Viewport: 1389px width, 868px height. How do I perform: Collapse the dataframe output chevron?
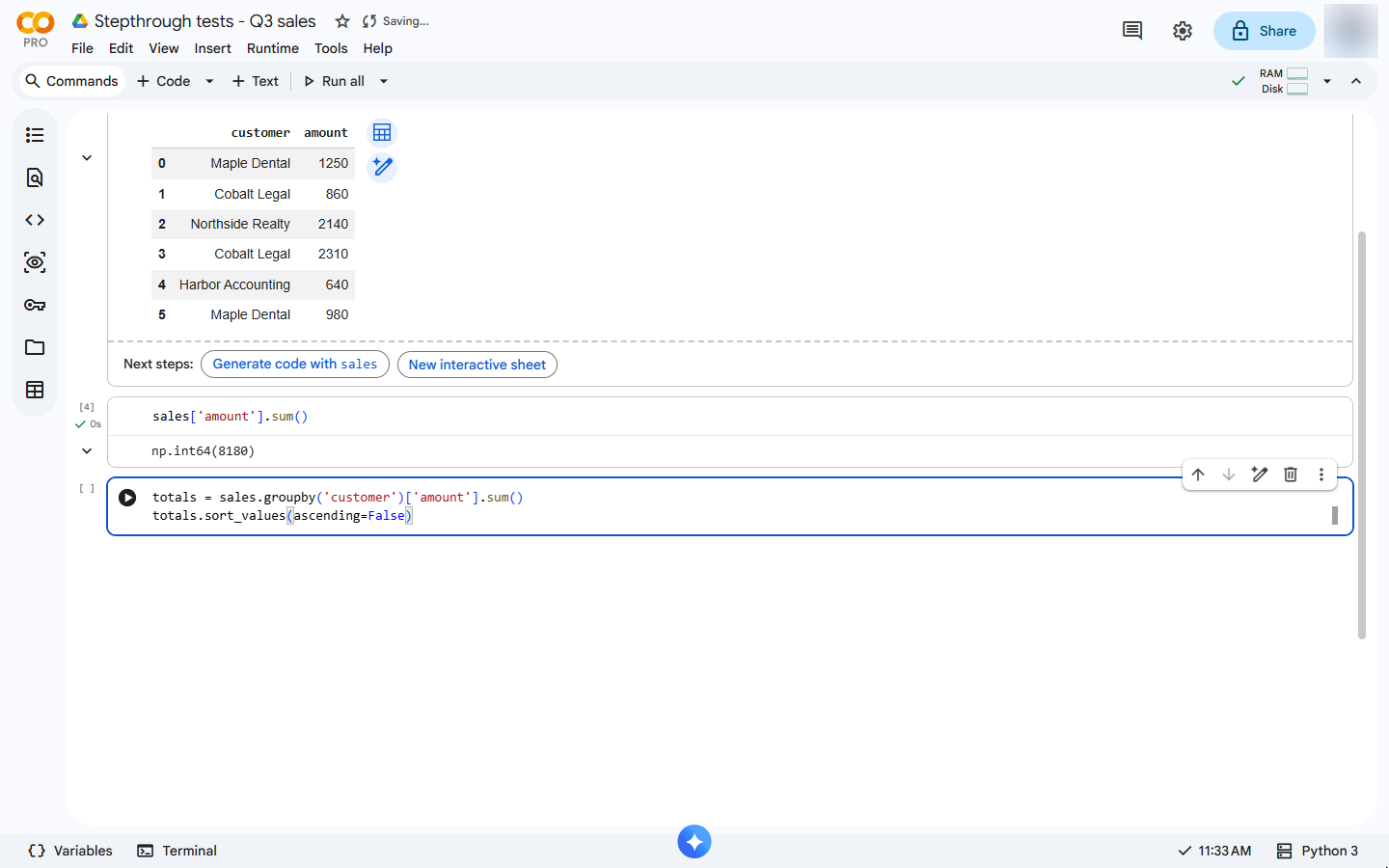point(87,157)
